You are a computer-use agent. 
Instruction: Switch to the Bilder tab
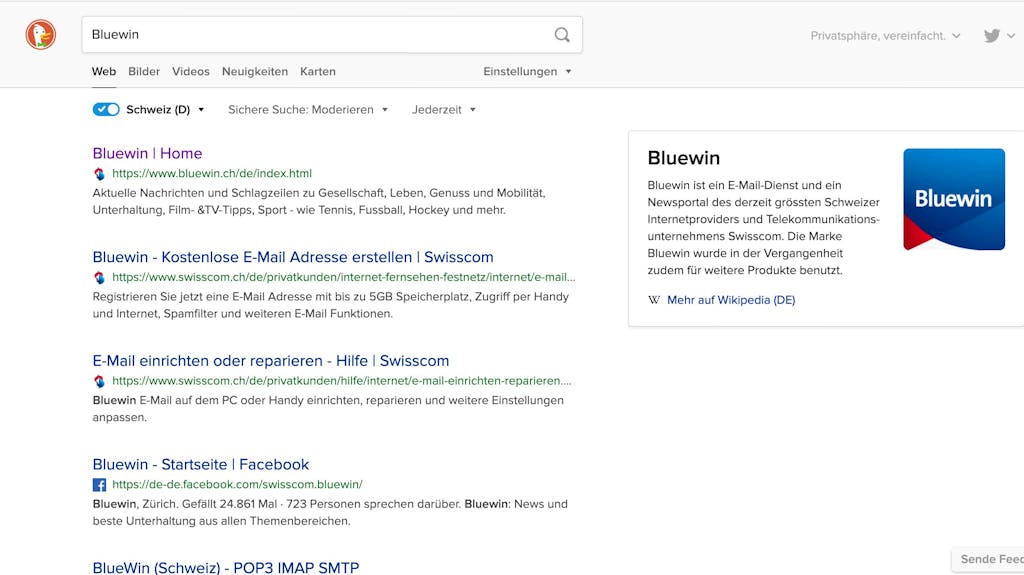coord(144,71)
